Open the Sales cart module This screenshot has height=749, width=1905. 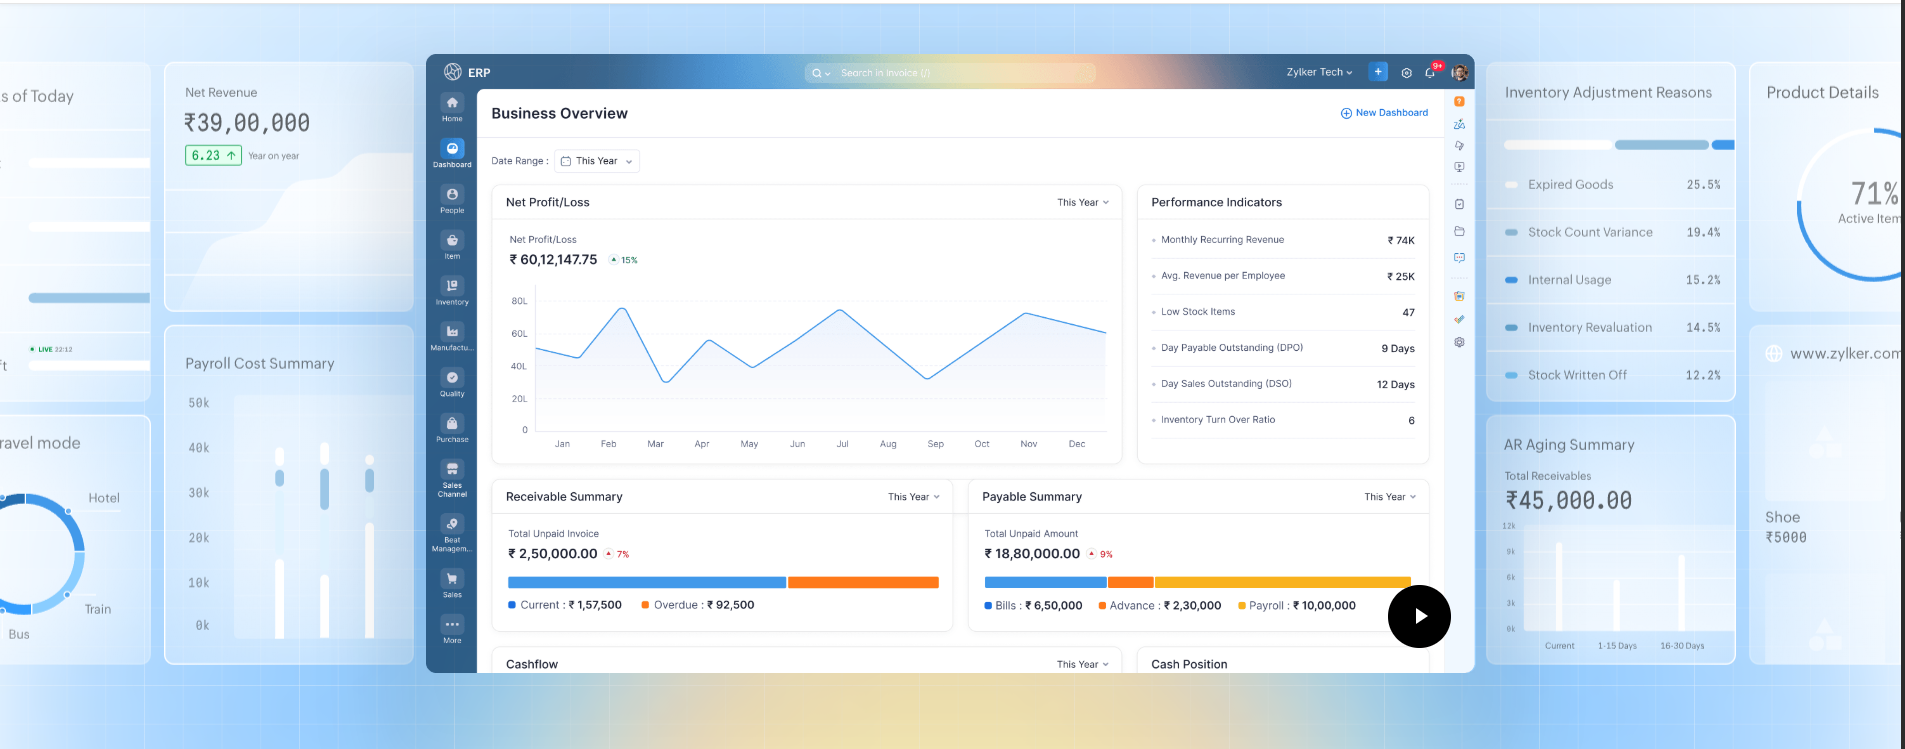tap(452, 584)
